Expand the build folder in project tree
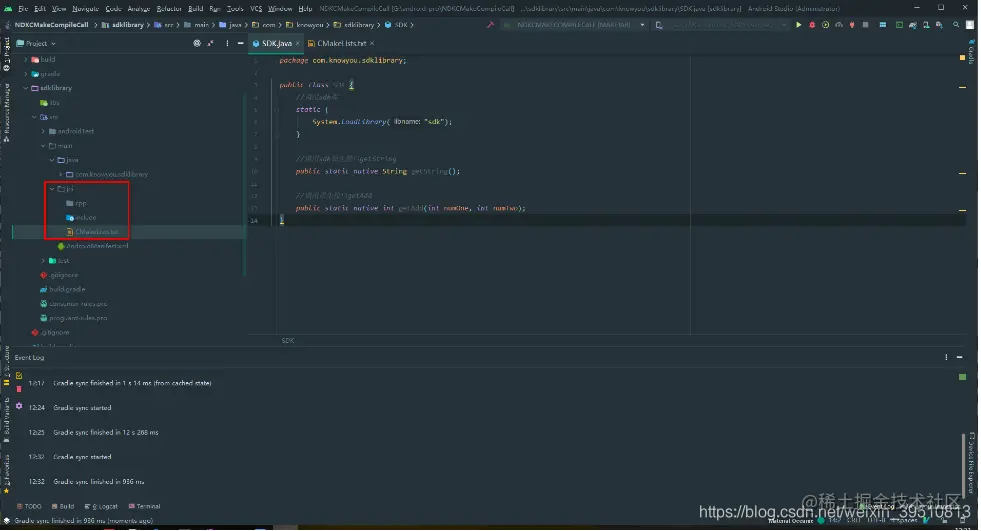Viewport: 981px width, 531px height. [26, 59]
